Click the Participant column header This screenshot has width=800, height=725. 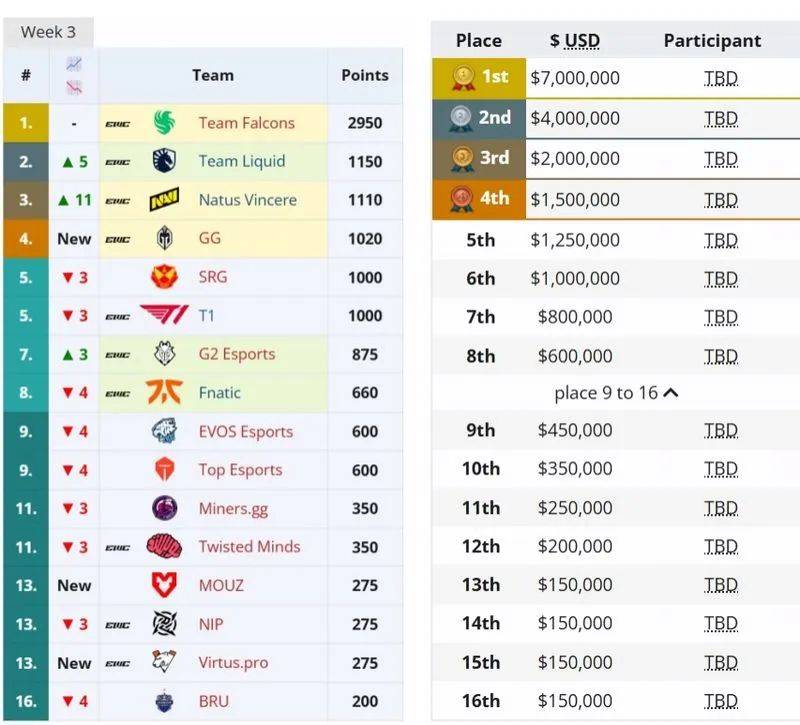(x=712, y=41)
